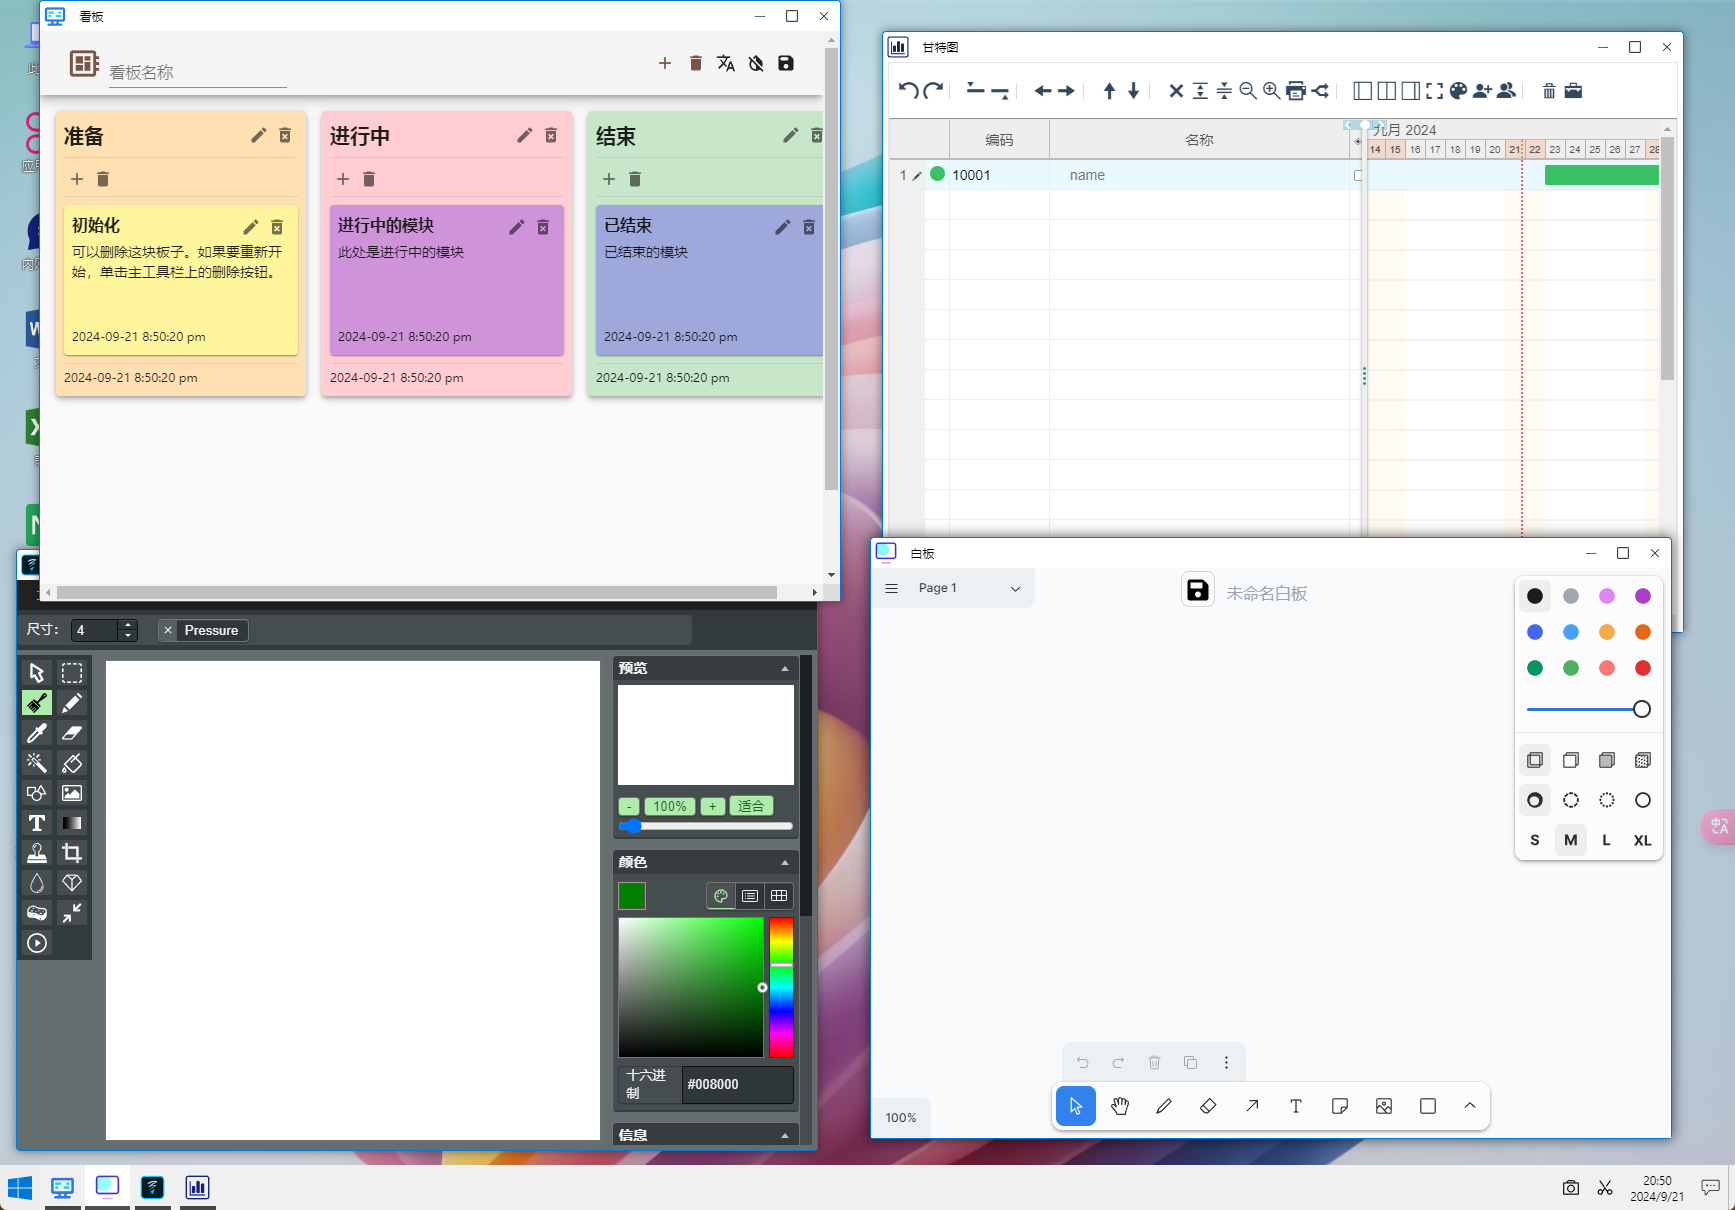Viewport: 1735px width, 1210px height.
Task: Print the Gantt chart
Action: pyautogui.click(x=1296, y=90)
